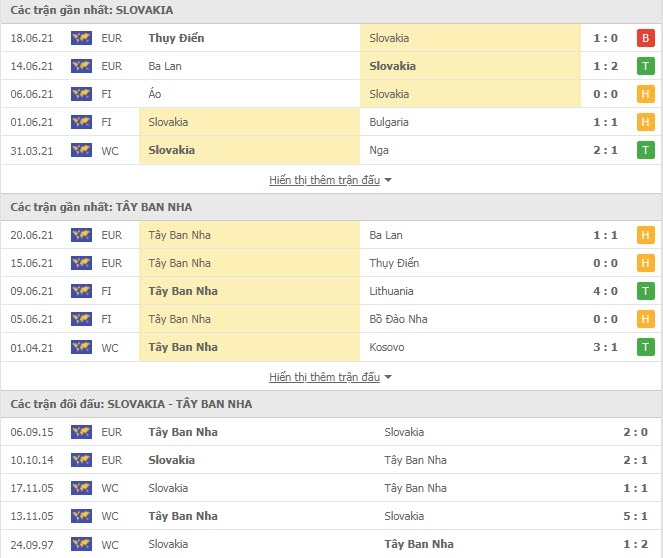Open the Slovakia vs Bulgaria 1:1 match
Viewport: 663px width, 558px height.
point(331,122)
